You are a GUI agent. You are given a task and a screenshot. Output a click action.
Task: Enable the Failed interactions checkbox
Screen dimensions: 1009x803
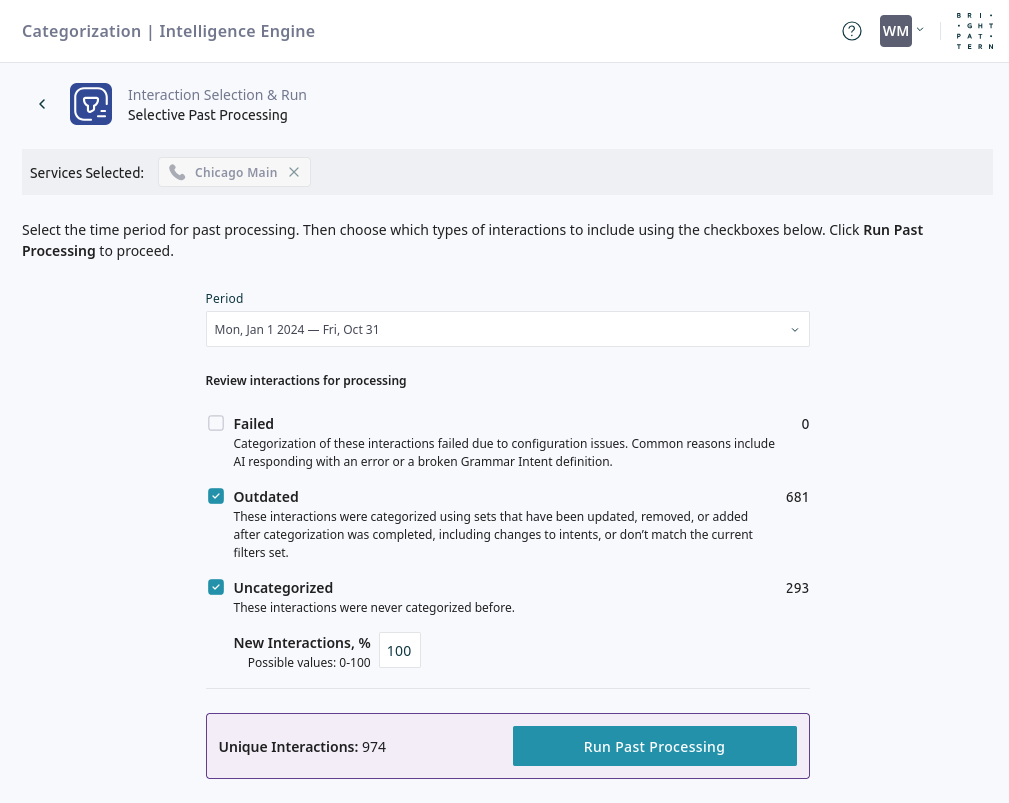click(x=216, y=423)
